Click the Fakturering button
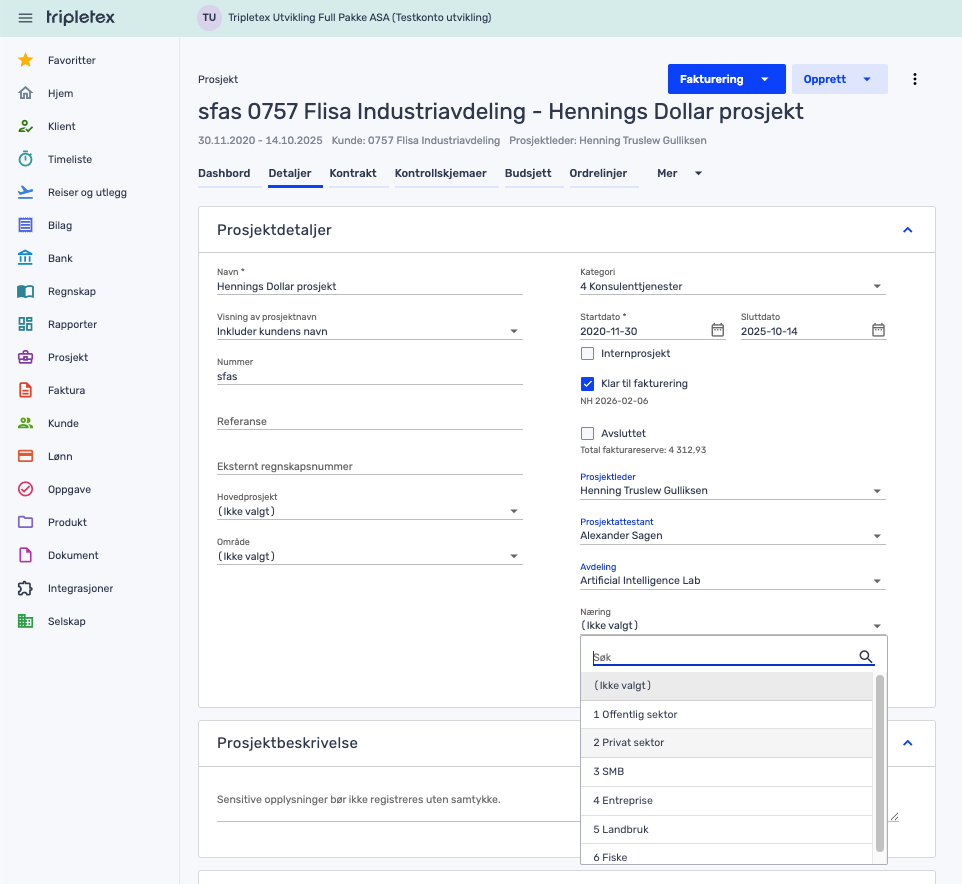The image size is (962, 884). (712, 79)
